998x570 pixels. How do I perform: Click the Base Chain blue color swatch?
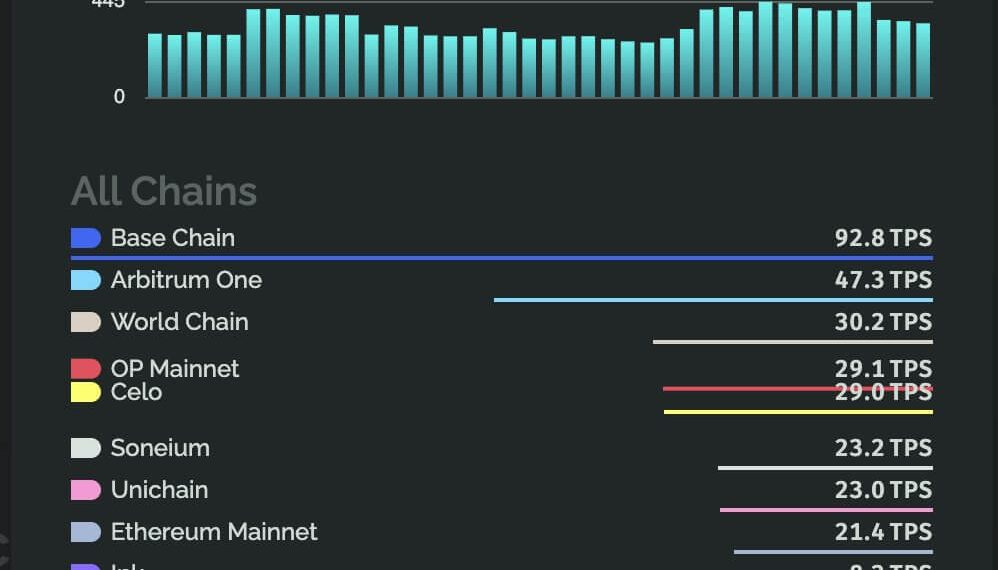(x=86, y=238)
